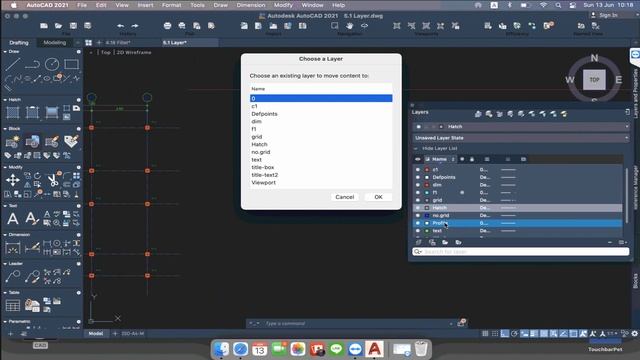Toggle visibility of the f1 layer
Screen dimensions: 640x360
pos(418,192)
